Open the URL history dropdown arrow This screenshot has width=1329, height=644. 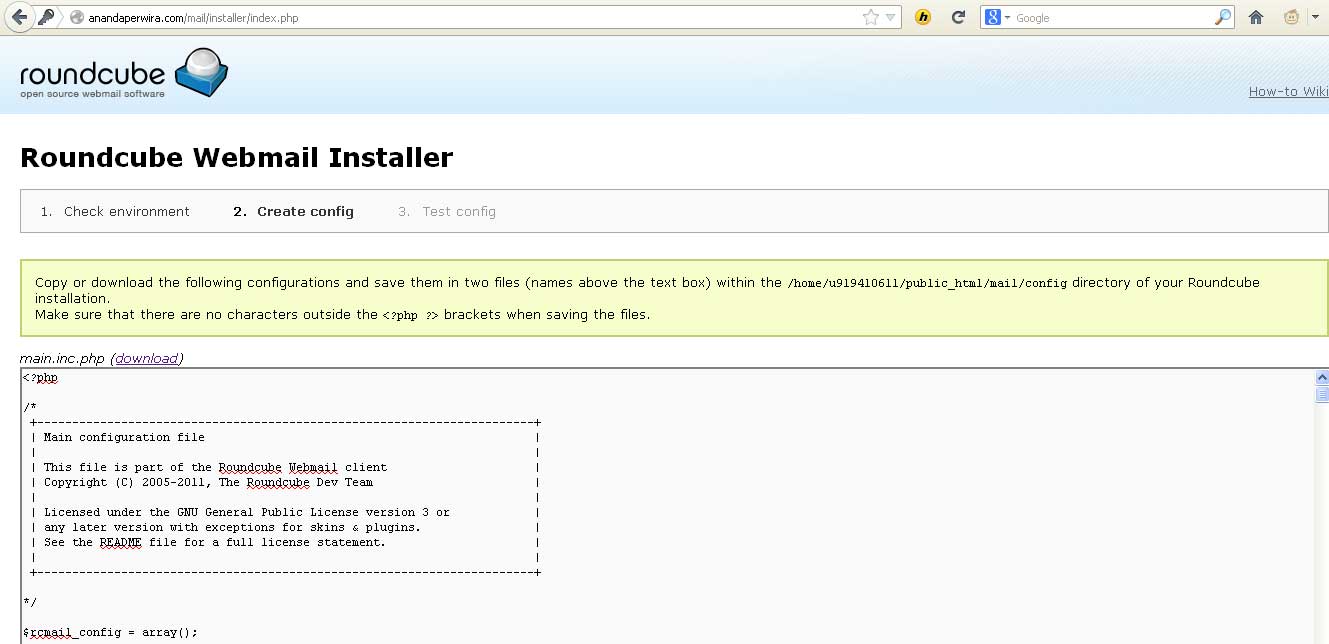tap(890, 17)
